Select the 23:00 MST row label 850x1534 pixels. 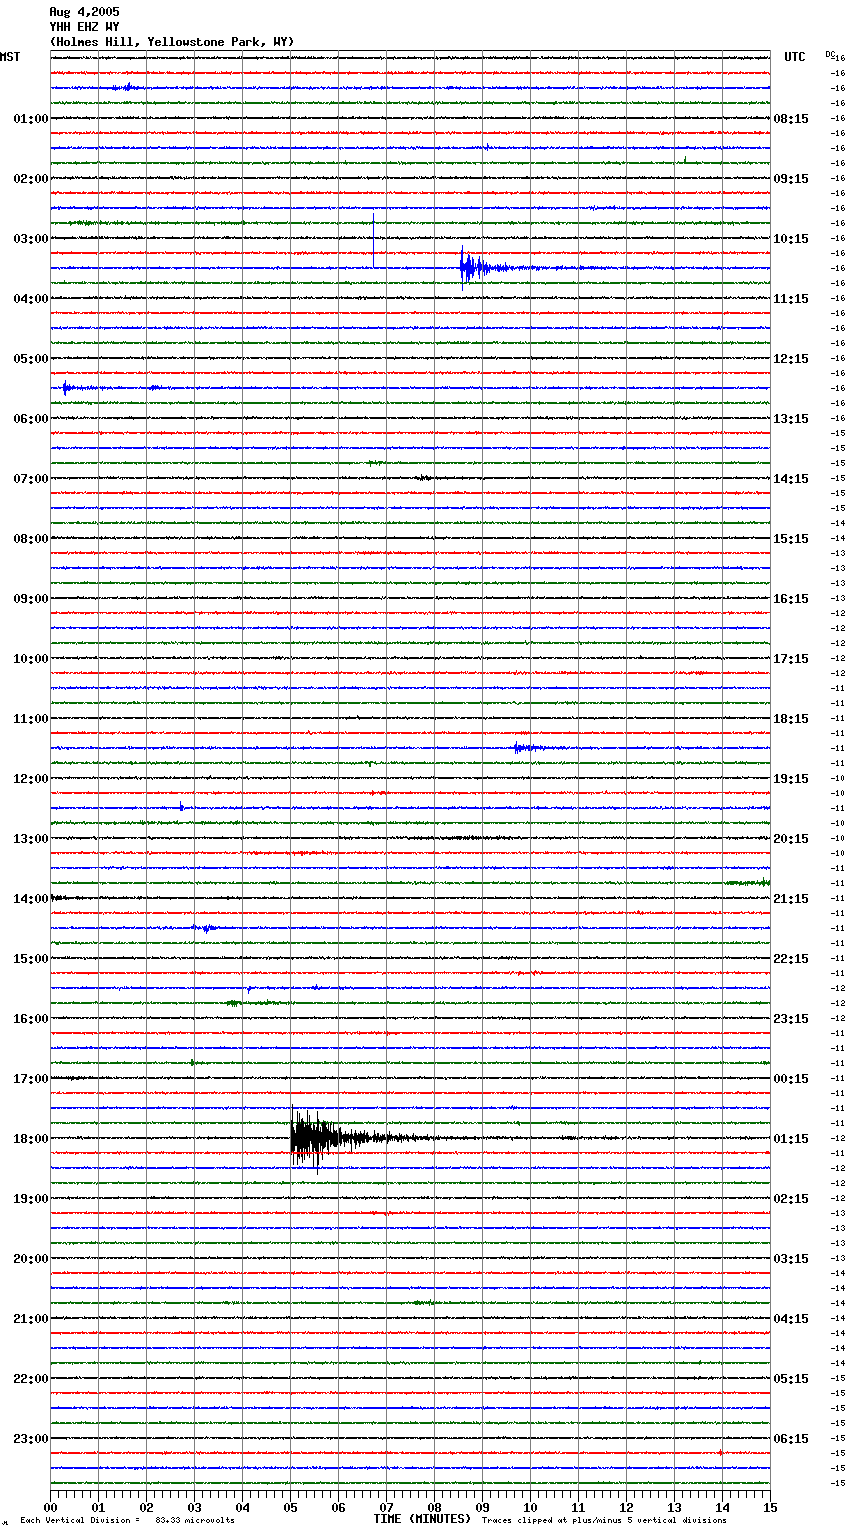pyautogui.click(x=31, y=1439)
